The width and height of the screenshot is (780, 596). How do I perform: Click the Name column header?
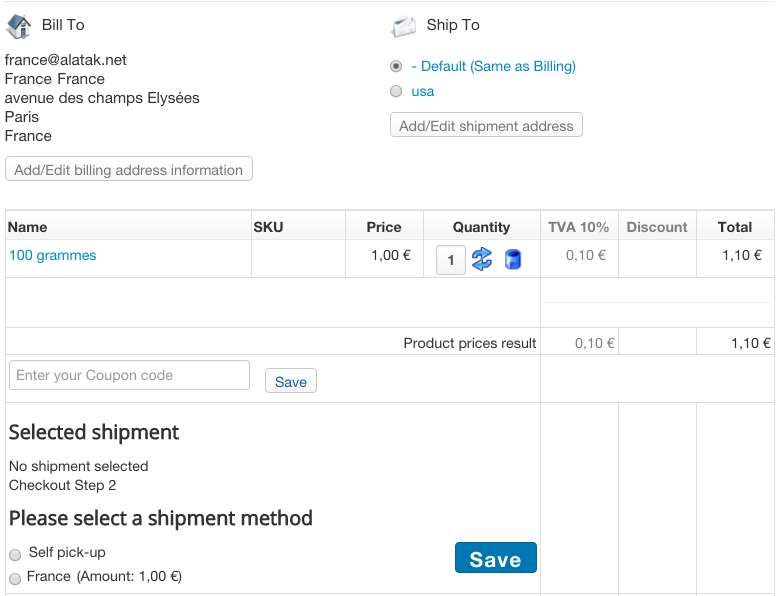28,227
